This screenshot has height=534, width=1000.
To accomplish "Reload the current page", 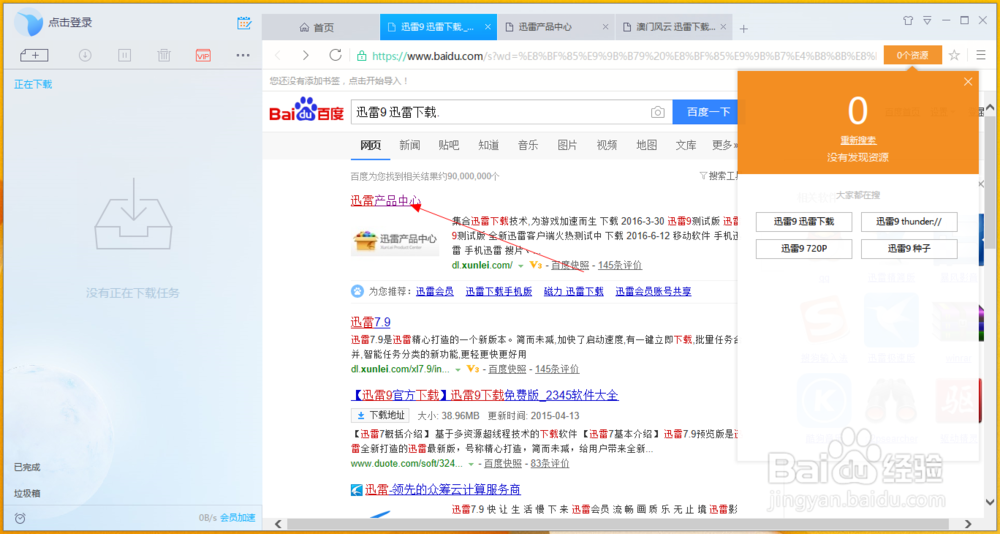I will point(335,55).
